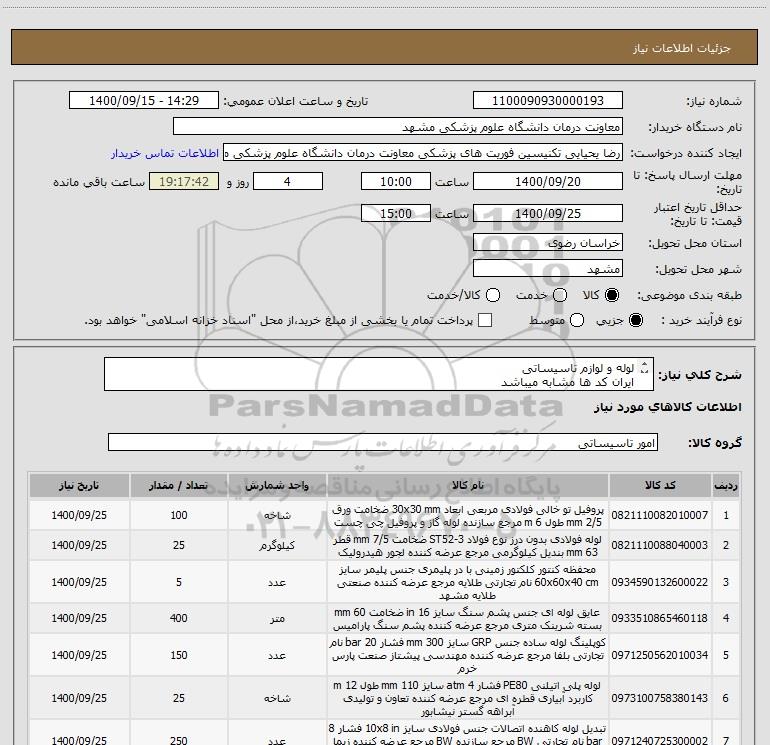This screenshot has width=770, height=745.
Task: Click the delivery city field مشهد
Action: [x=548, y=269]
